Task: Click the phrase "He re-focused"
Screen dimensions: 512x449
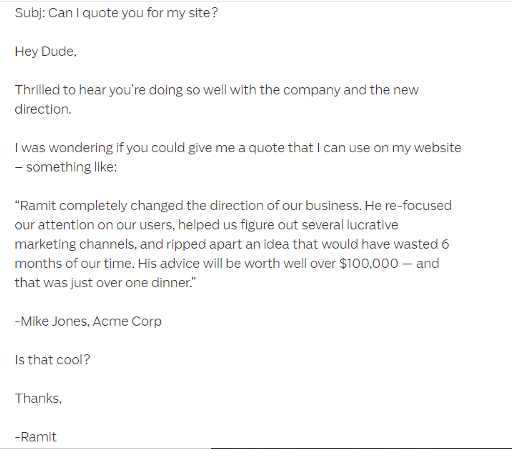Action: point(408,206)
